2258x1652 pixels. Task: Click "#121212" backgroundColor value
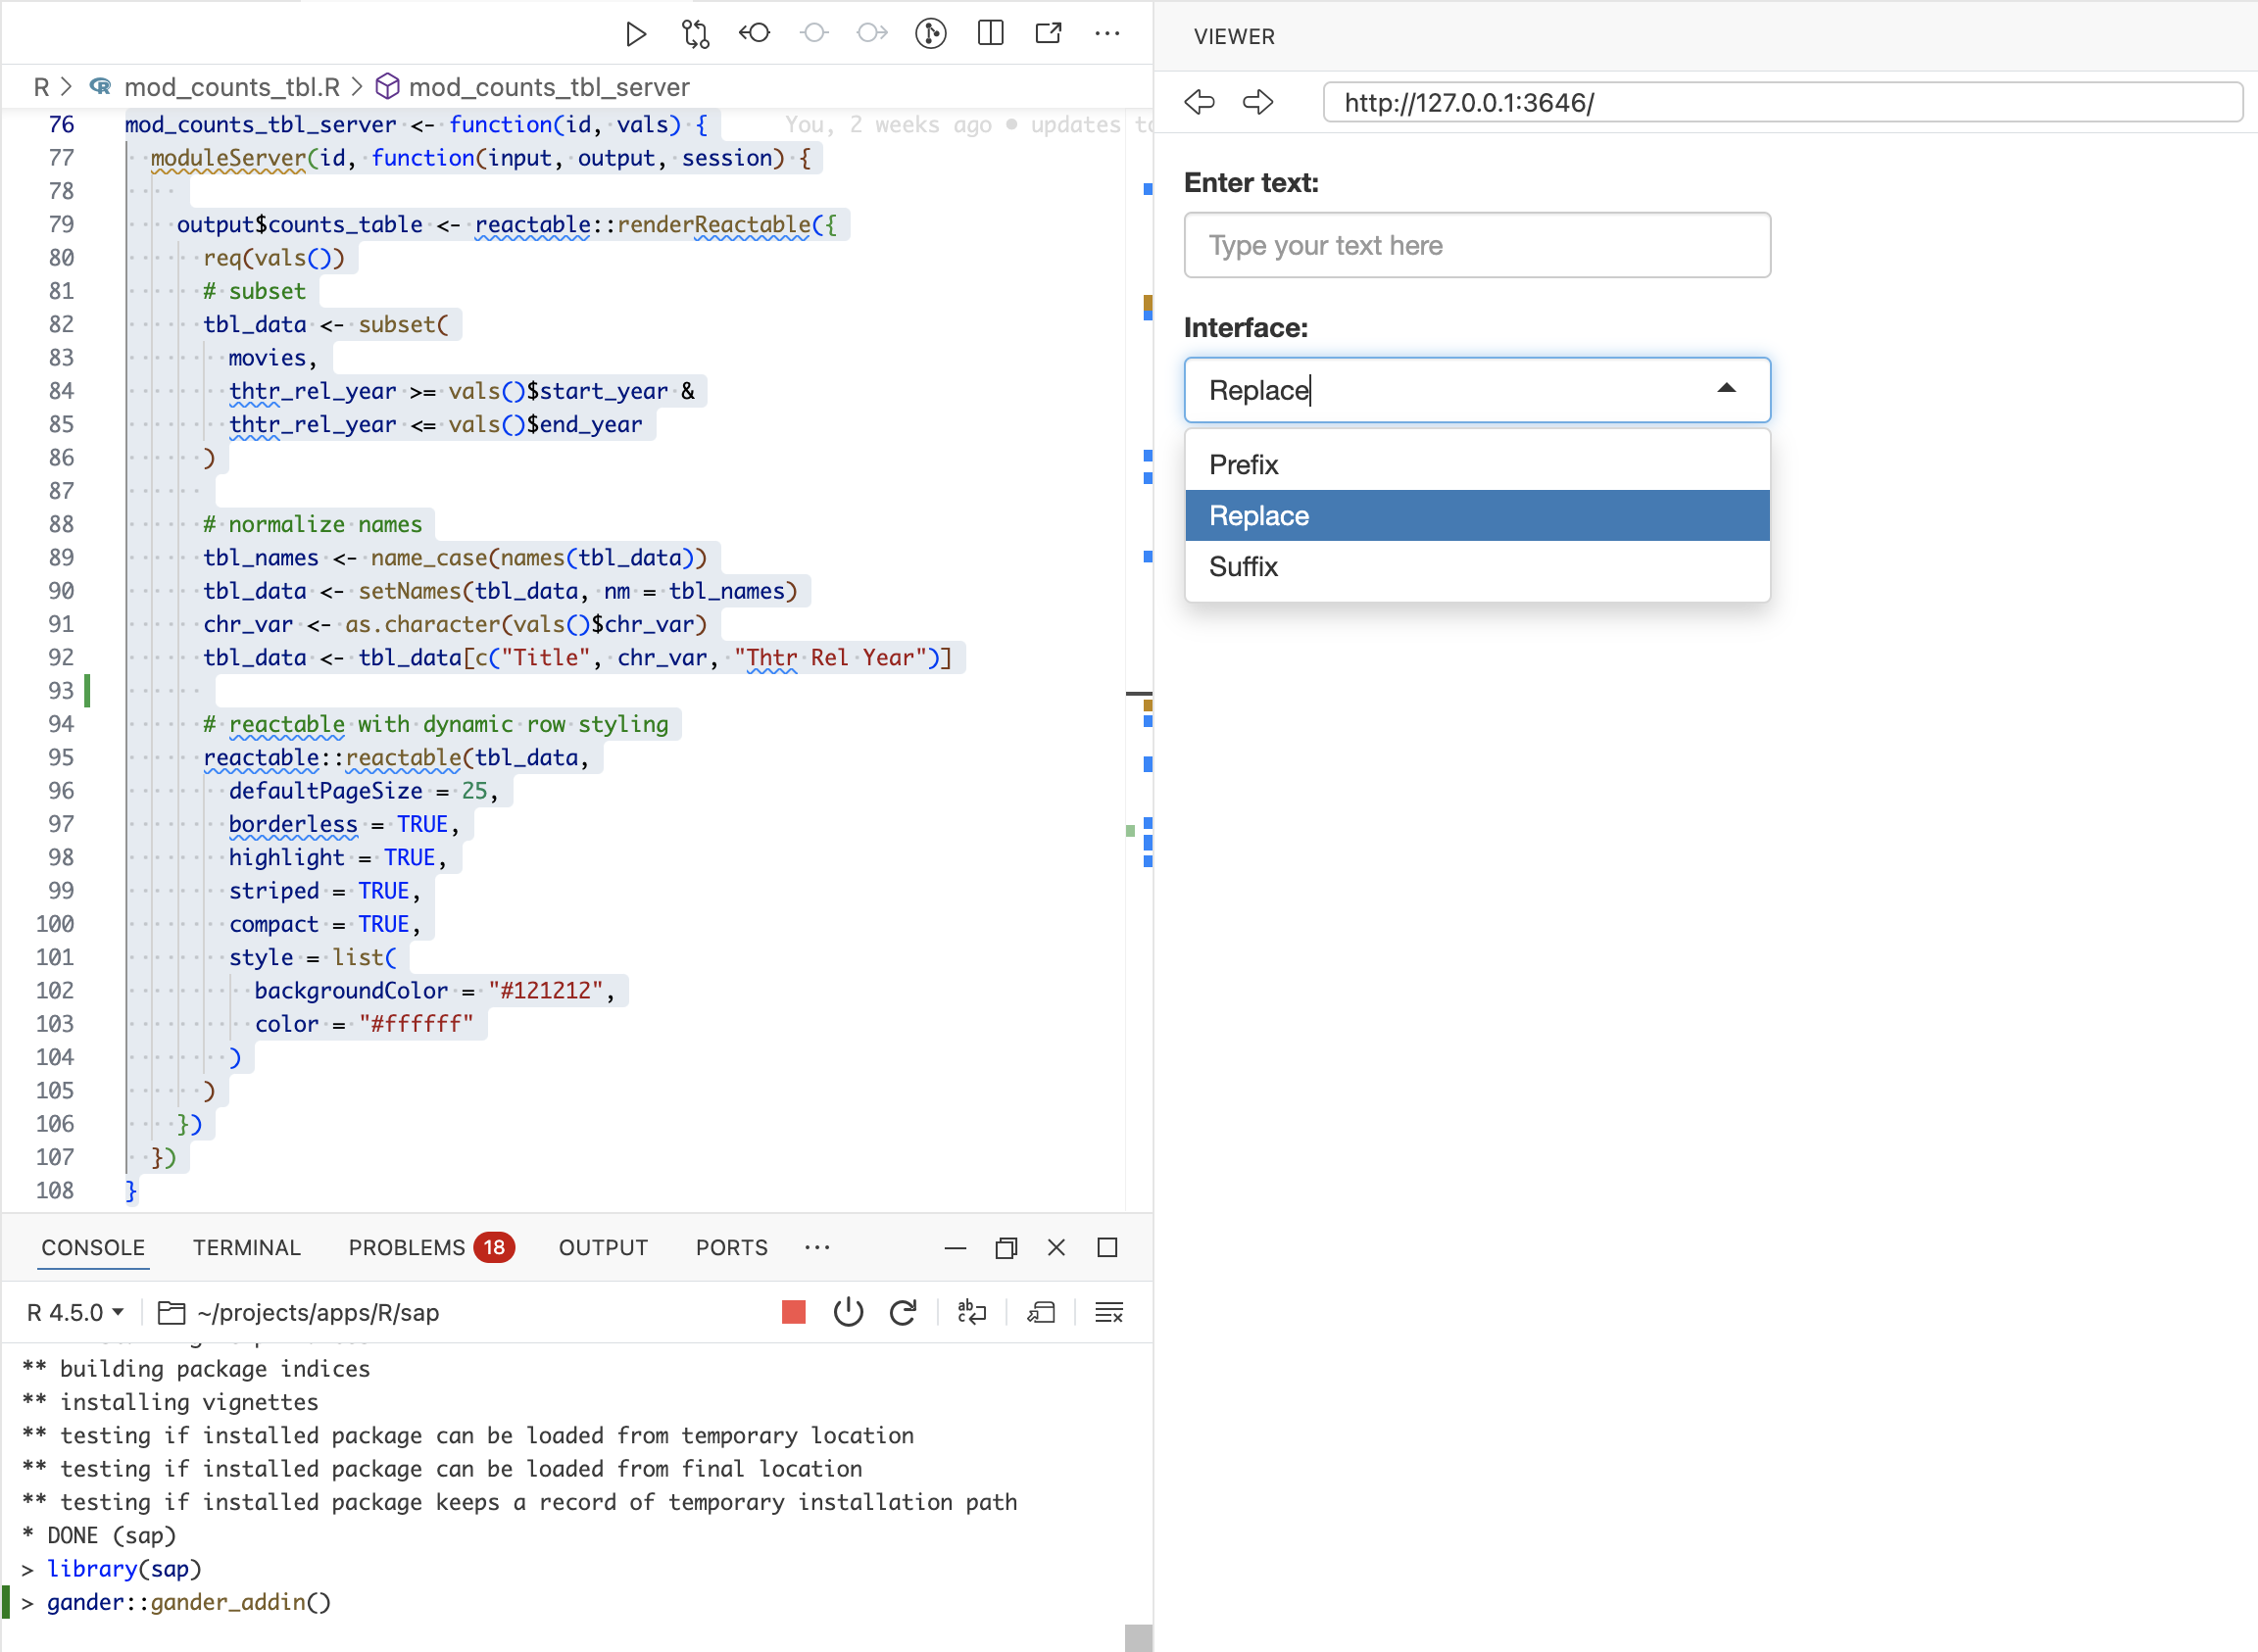coord(546,991)
